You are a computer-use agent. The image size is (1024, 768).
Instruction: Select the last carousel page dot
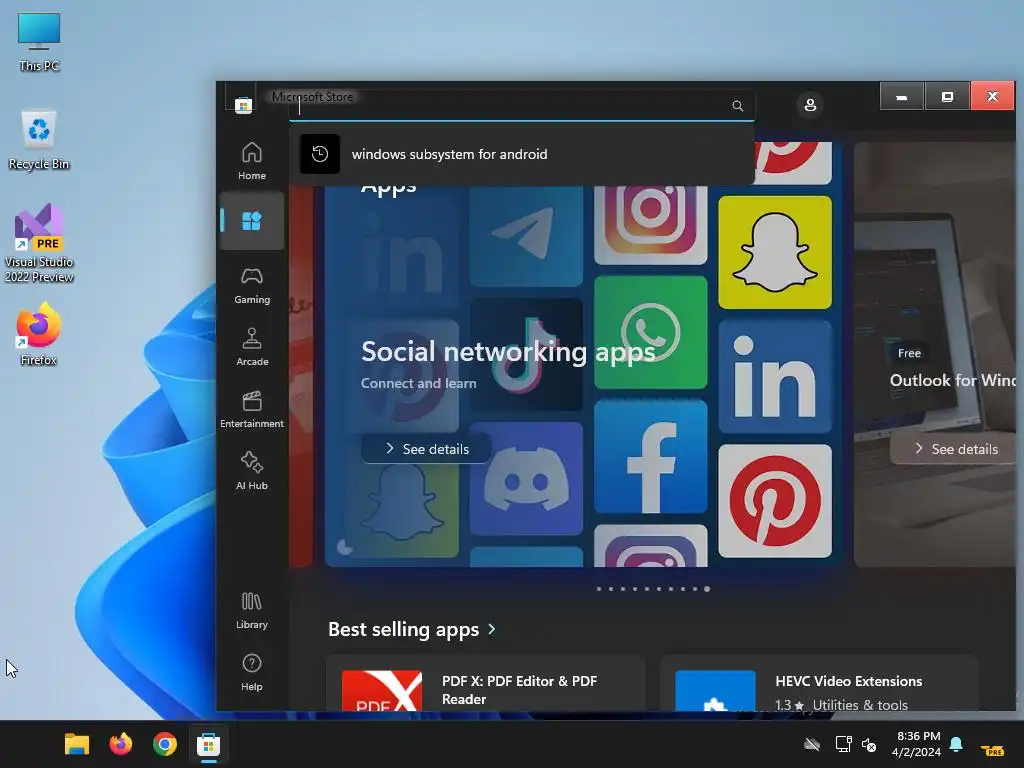point(707,589)
